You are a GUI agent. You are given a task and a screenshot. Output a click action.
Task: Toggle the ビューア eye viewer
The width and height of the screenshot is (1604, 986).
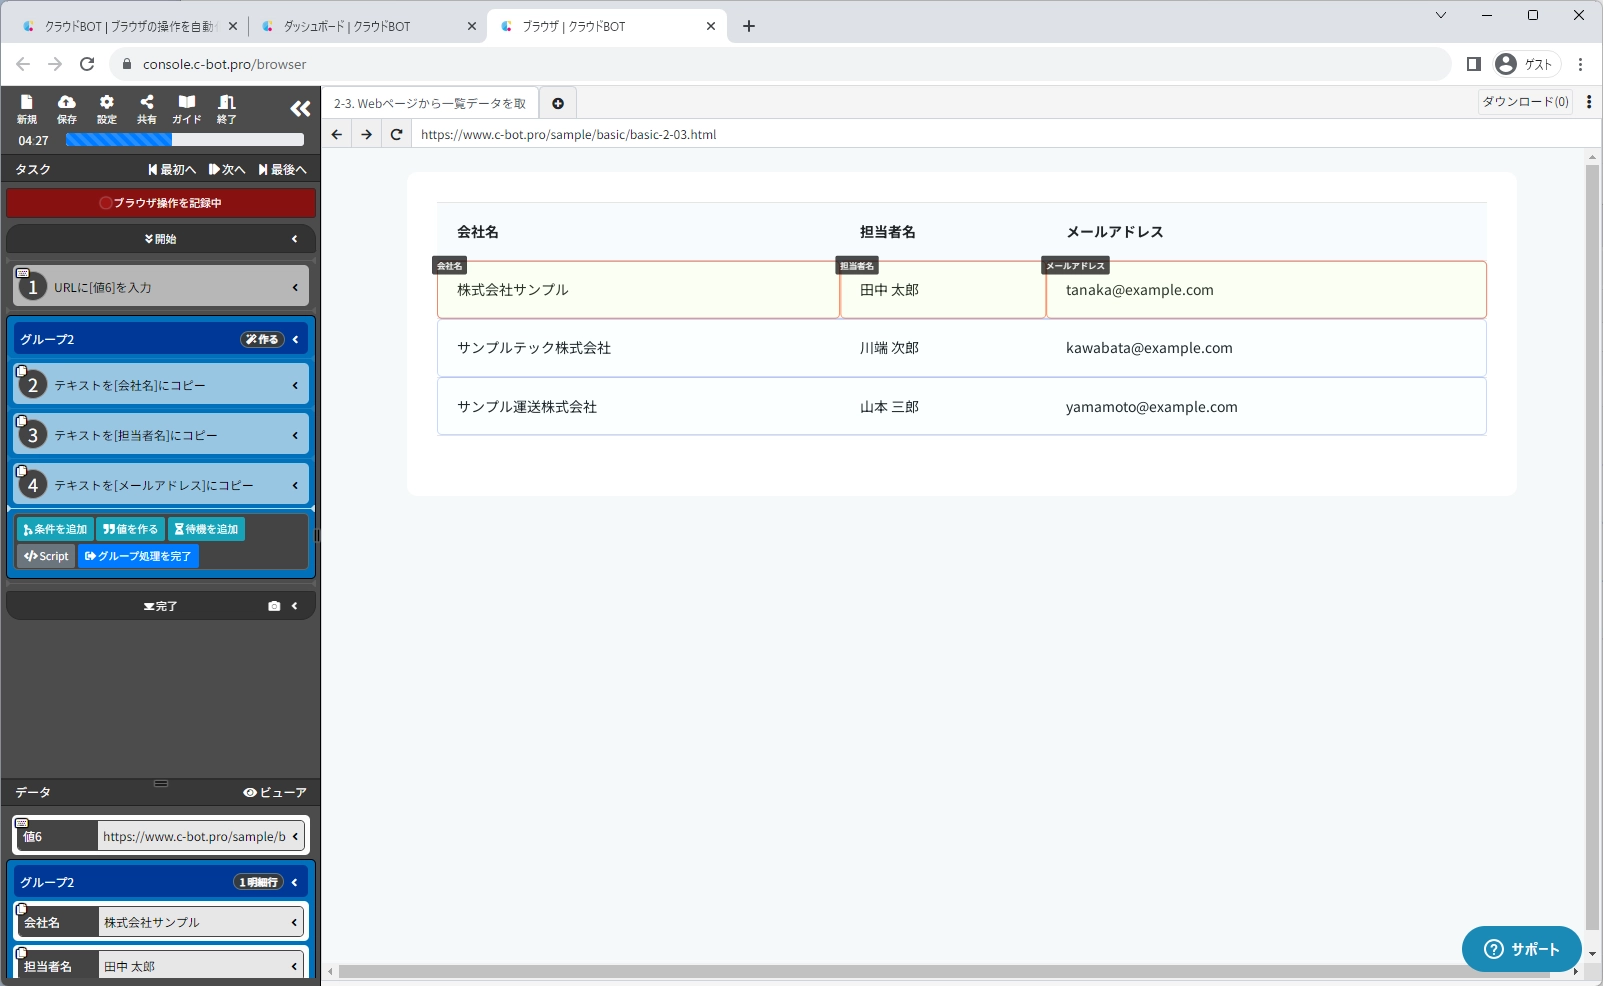pyautogui.click(x=275, y=793)
